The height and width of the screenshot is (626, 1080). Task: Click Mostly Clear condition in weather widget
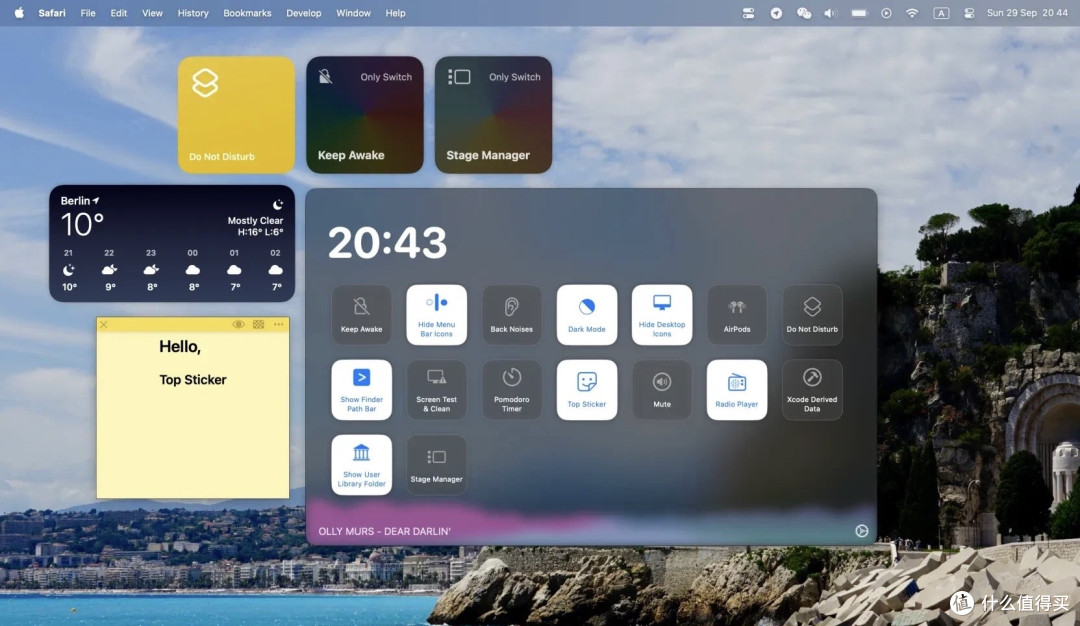tap(256, 221)
